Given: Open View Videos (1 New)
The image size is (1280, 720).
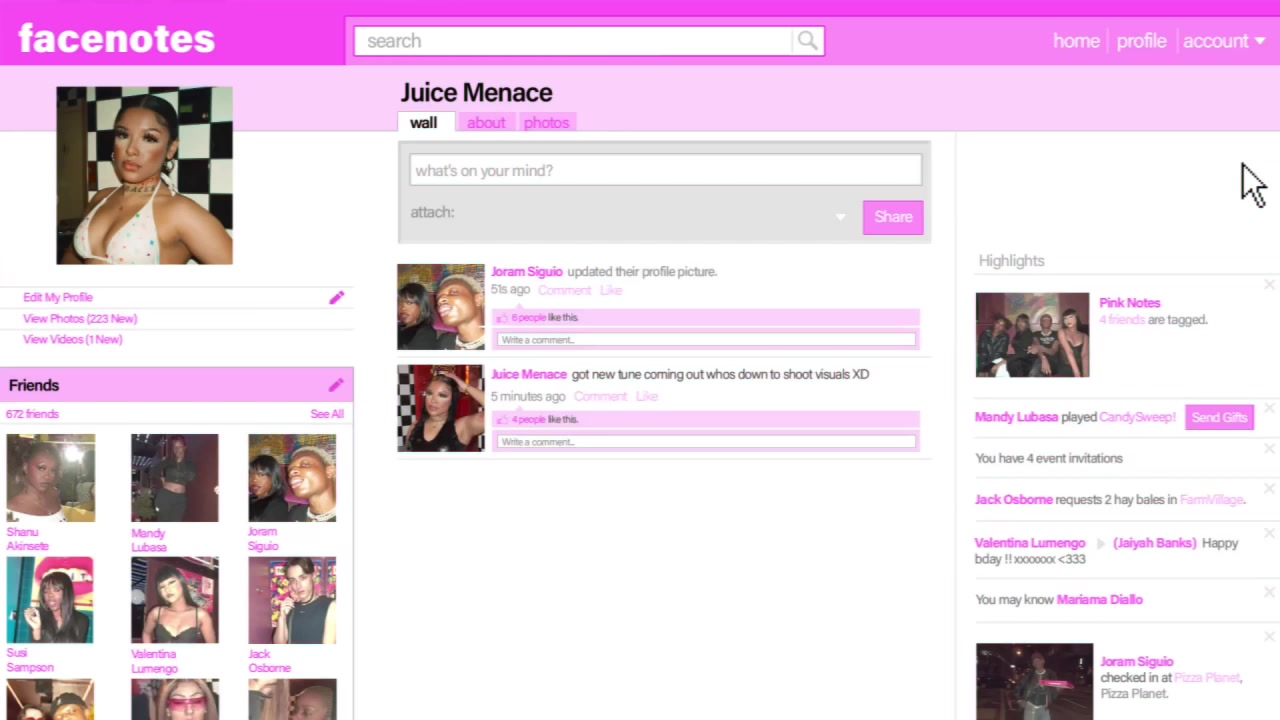Looking at the screenshot, I should (x=72, y=339).
